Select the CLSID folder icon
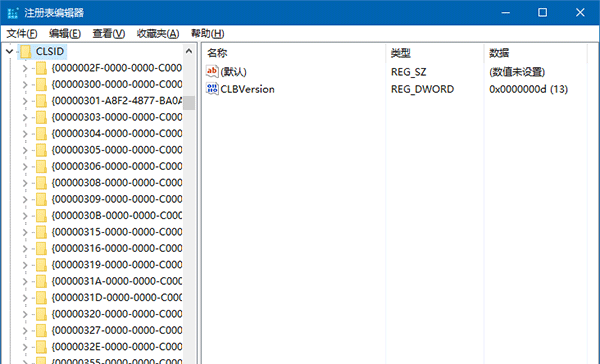This screenshot has height=364, width=600. (x=26, y=51)
